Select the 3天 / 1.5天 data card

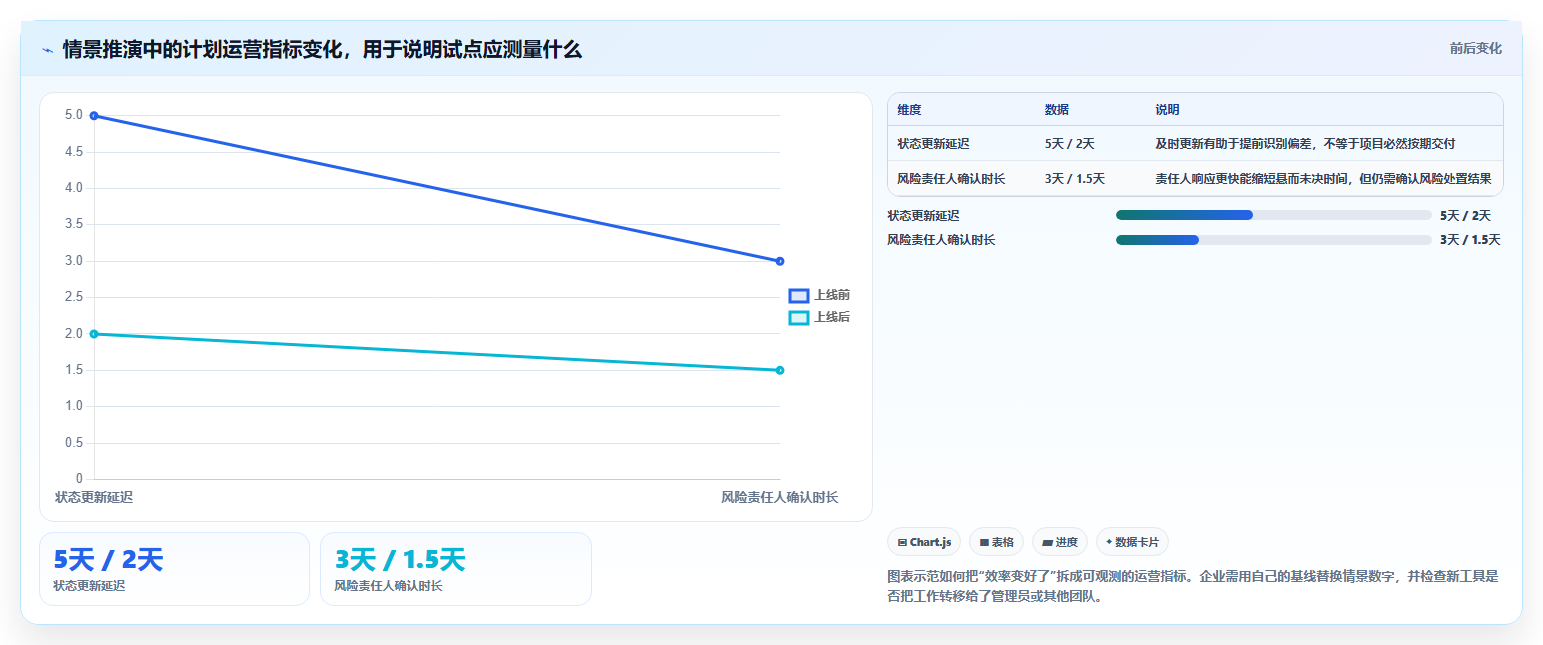point(456,569)
